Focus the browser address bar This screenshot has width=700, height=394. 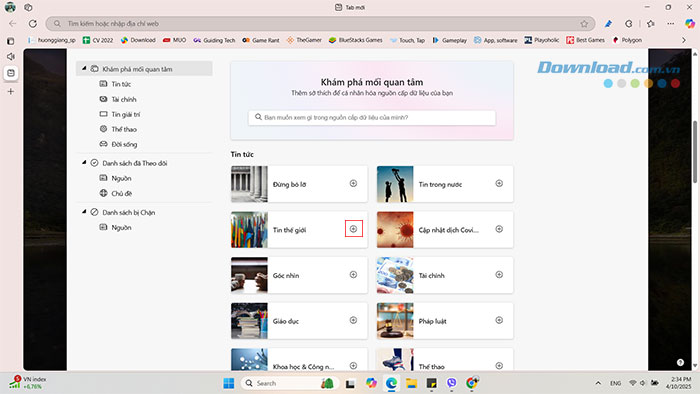319,24
